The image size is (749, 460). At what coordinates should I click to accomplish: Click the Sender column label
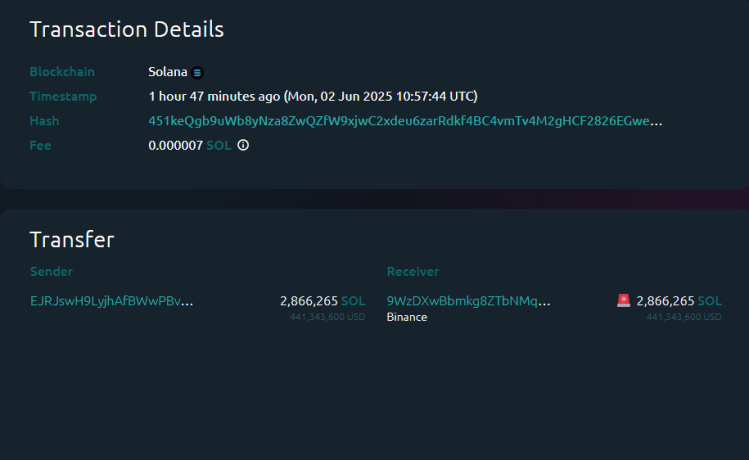pos(51,271)
